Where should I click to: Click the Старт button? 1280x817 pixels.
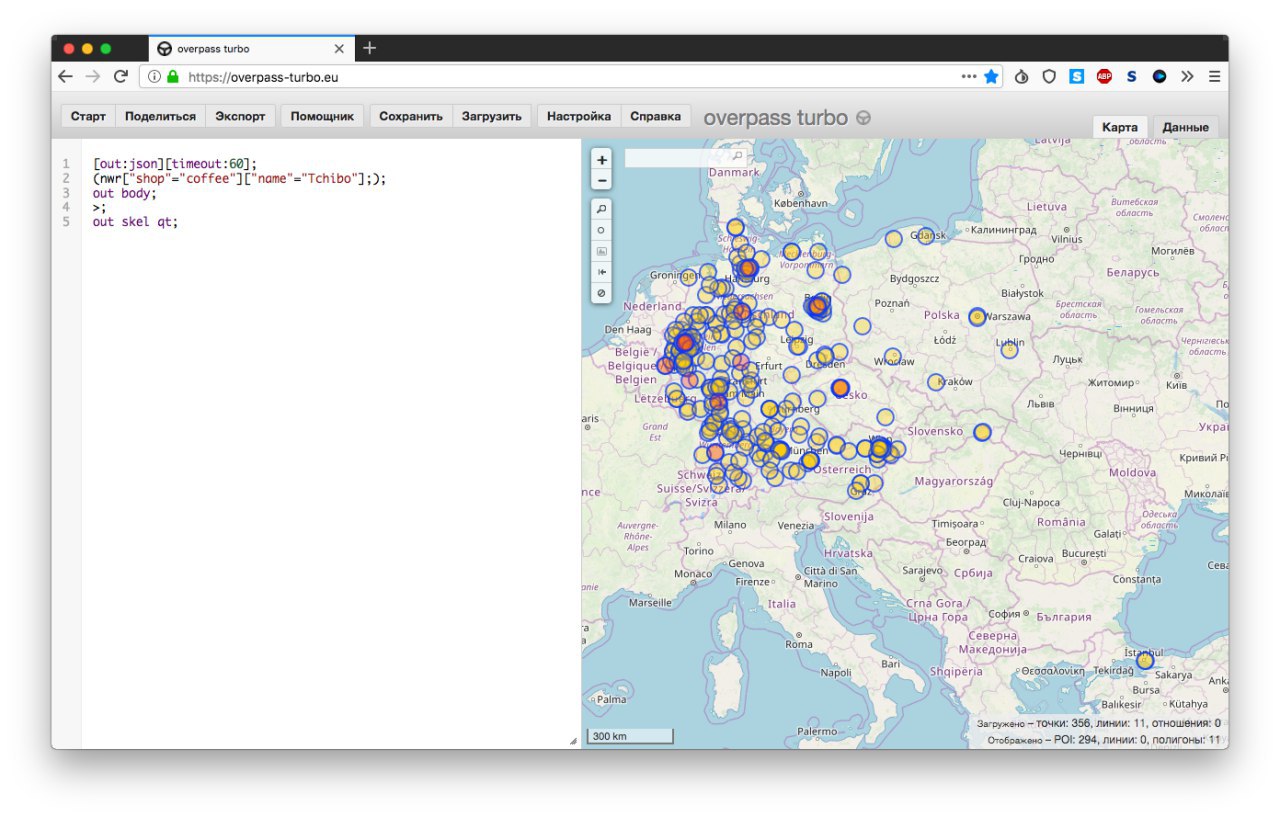[x=88, y=116]
